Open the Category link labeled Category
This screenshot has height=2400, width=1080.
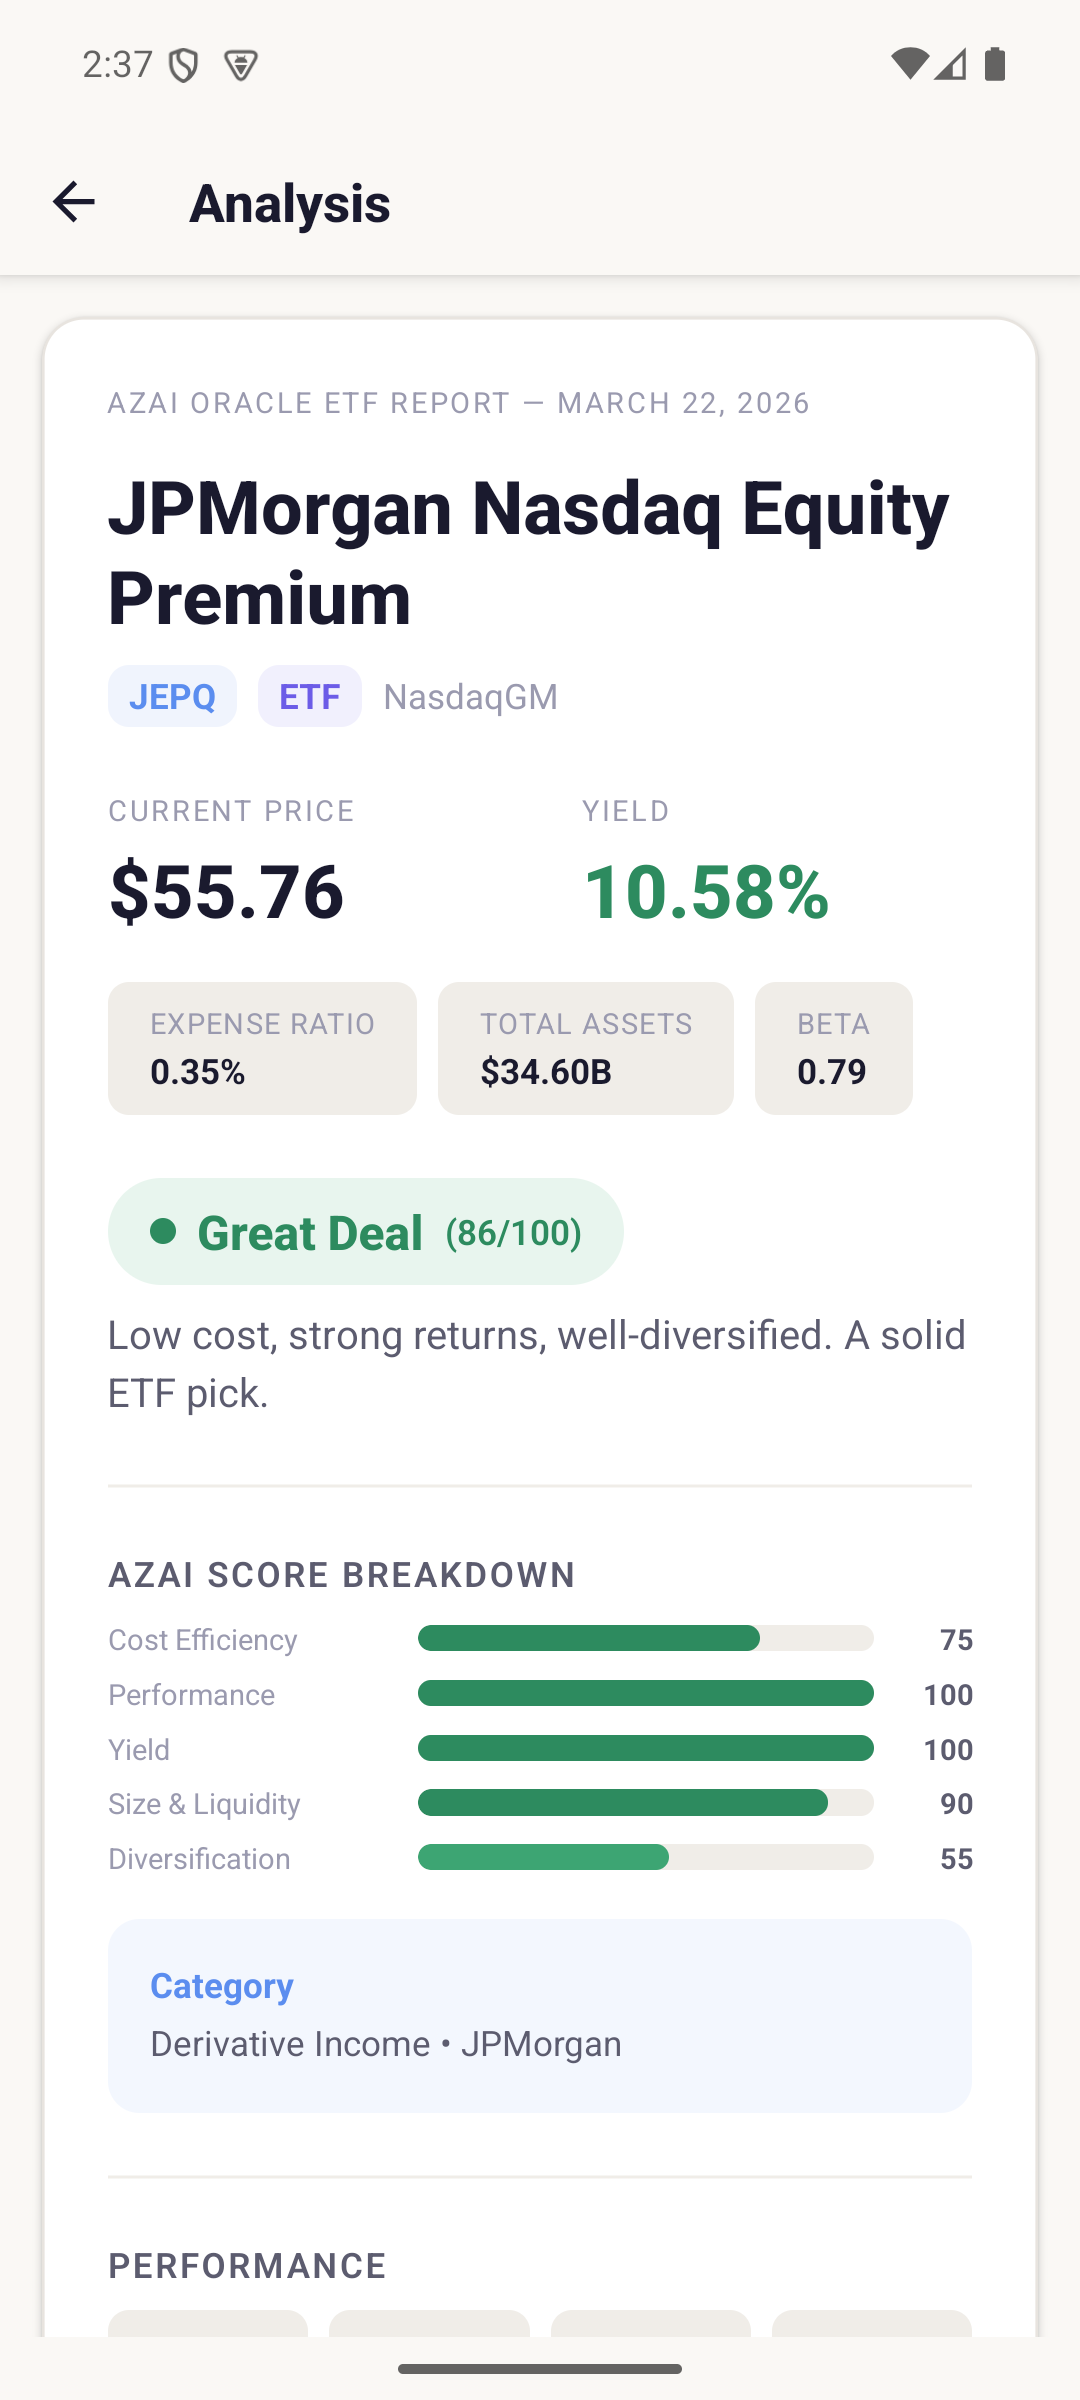[221, 1986]
